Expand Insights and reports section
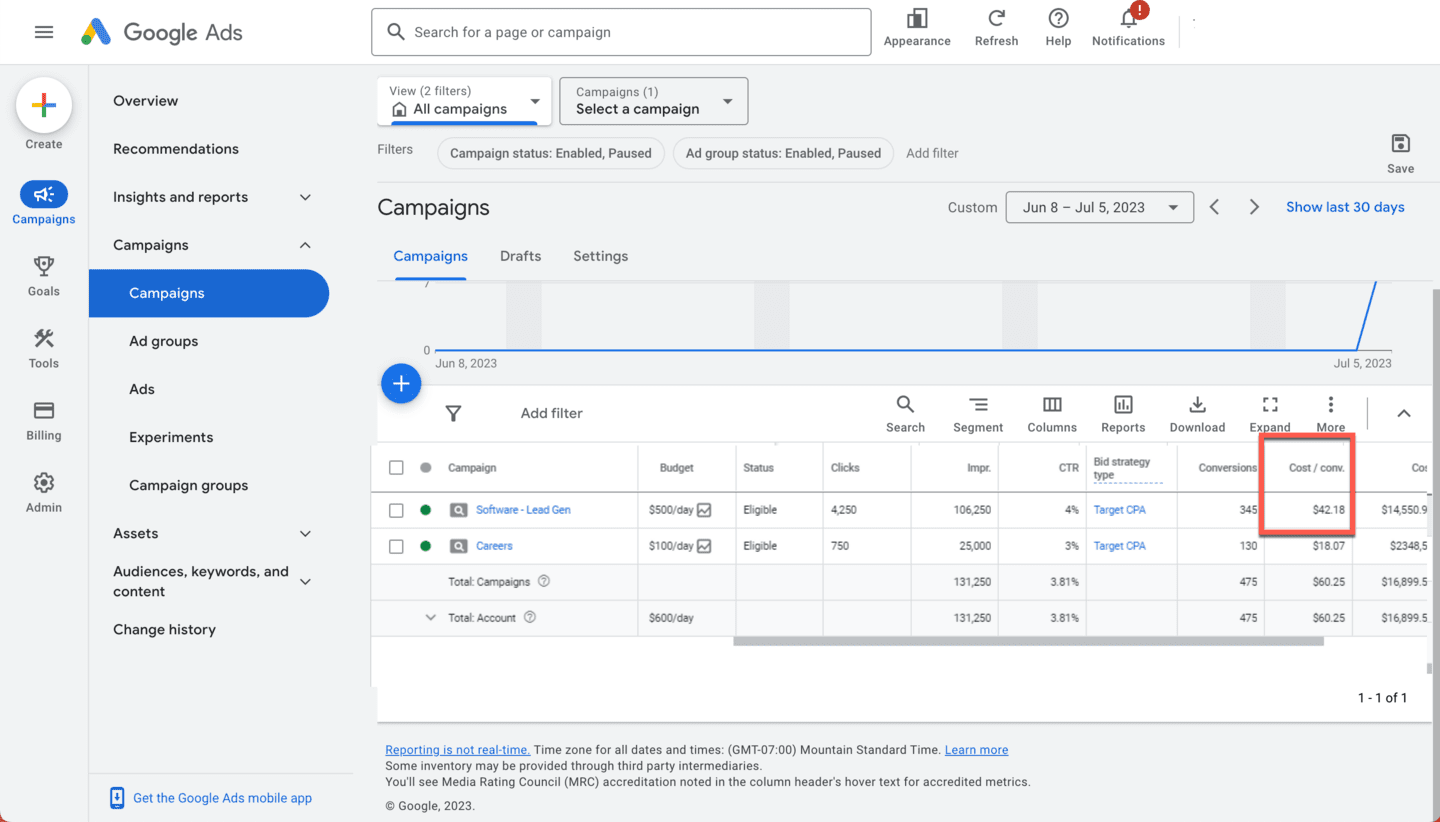Screen dimensions: 1440x822 click(306, 197)
